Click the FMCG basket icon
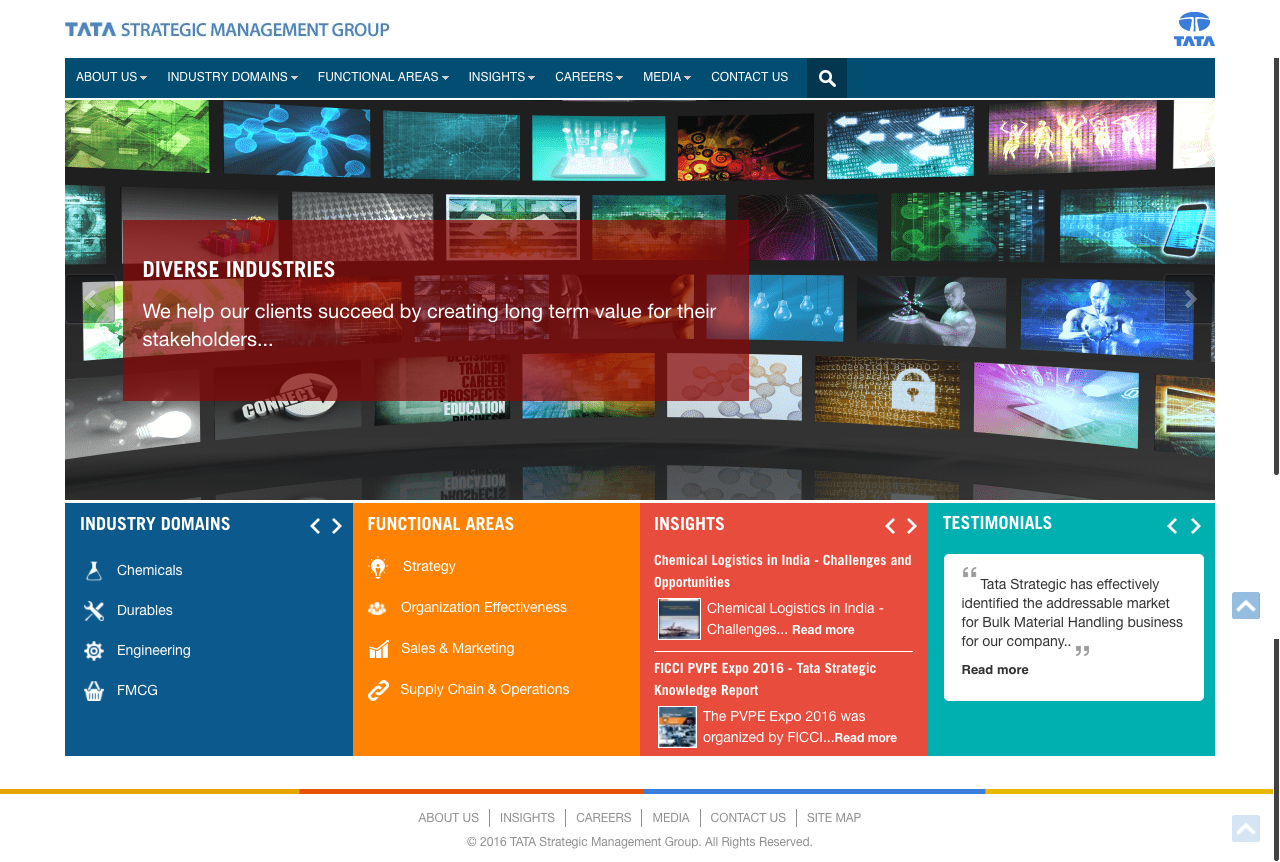1280x862 pixels. point(94,691)
